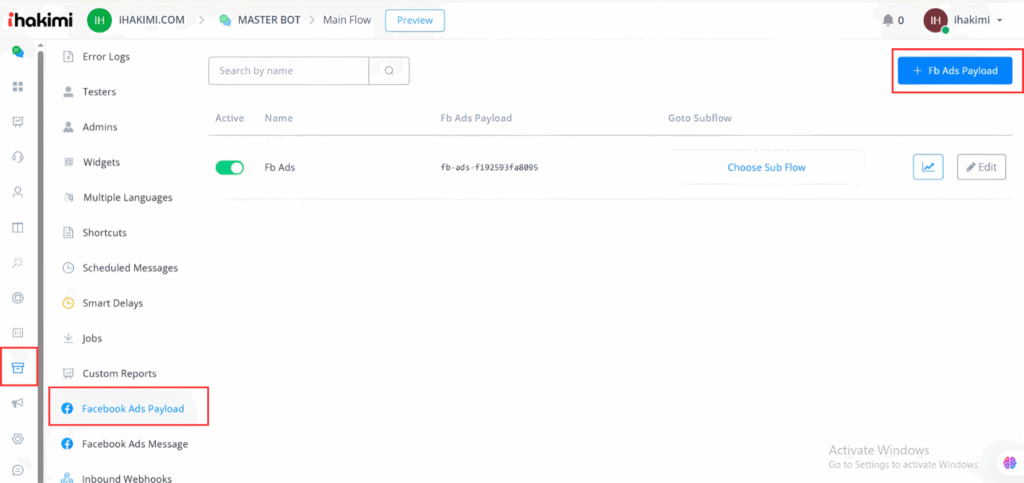Click the Edit button for Fb Ads
Image resolution: width=1024 pixels, height=483 pixels.
pos(981,167)
